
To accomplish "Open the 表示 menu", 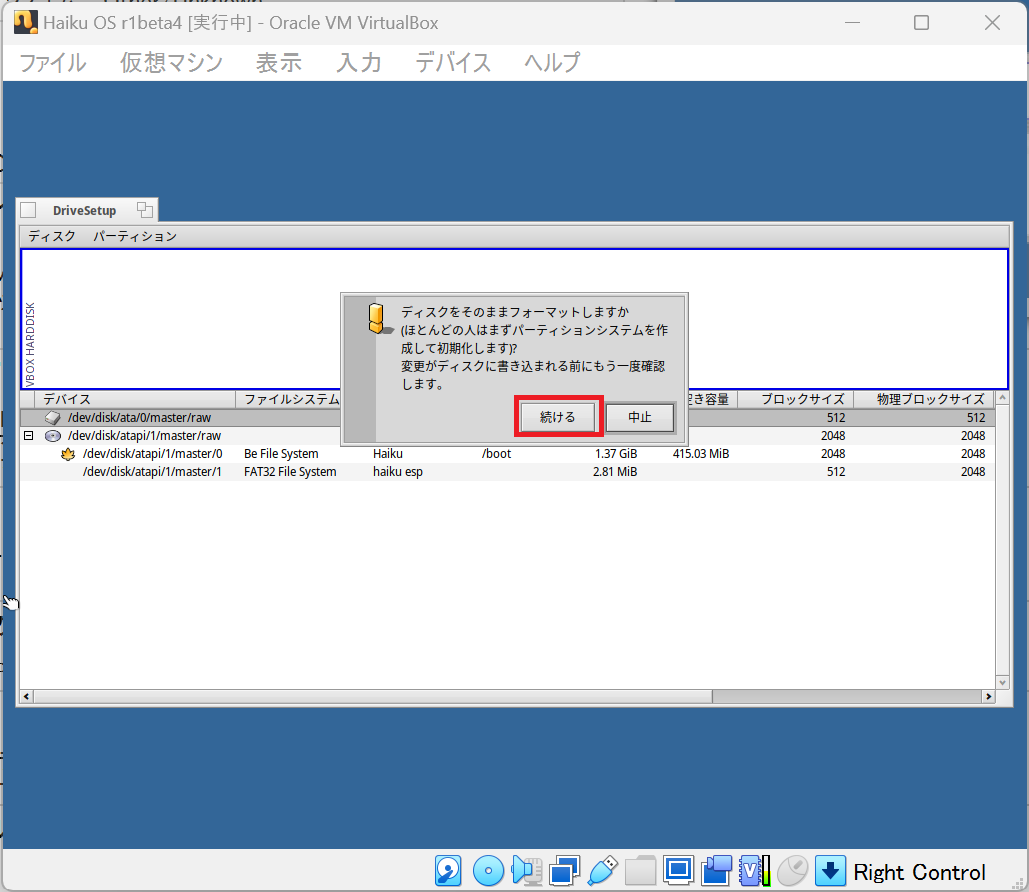I will [x=279, y=63].
